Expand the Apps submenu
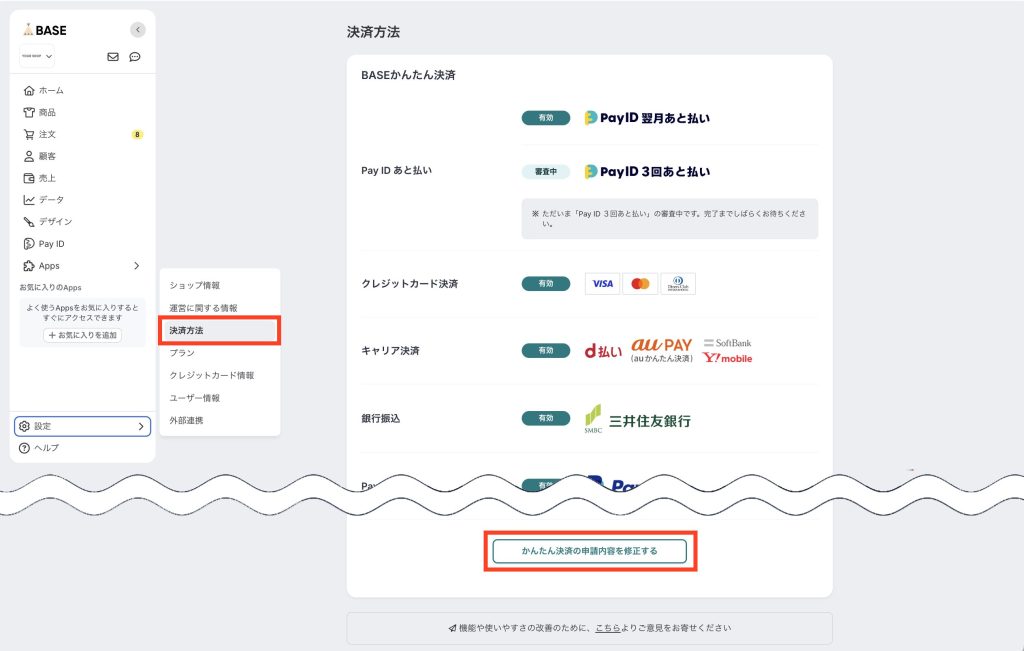 (x=82, y=266)
